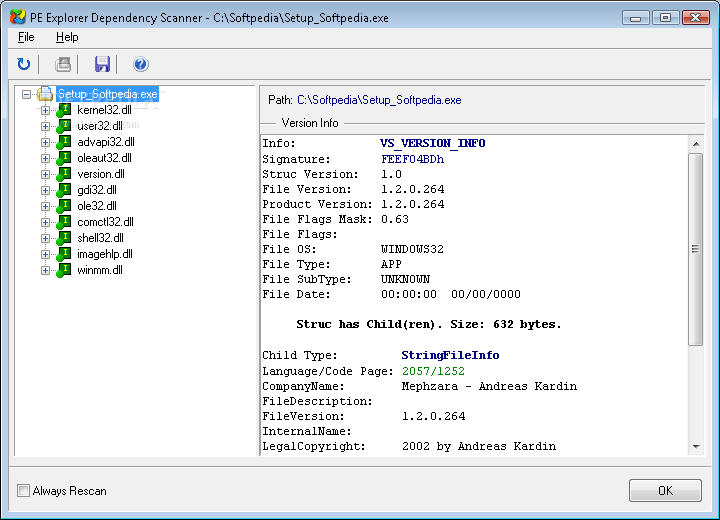The height and width of the screenshot is (520, 720).
Task: Click the winmm.dll module icon
Action: click(64, 271)
